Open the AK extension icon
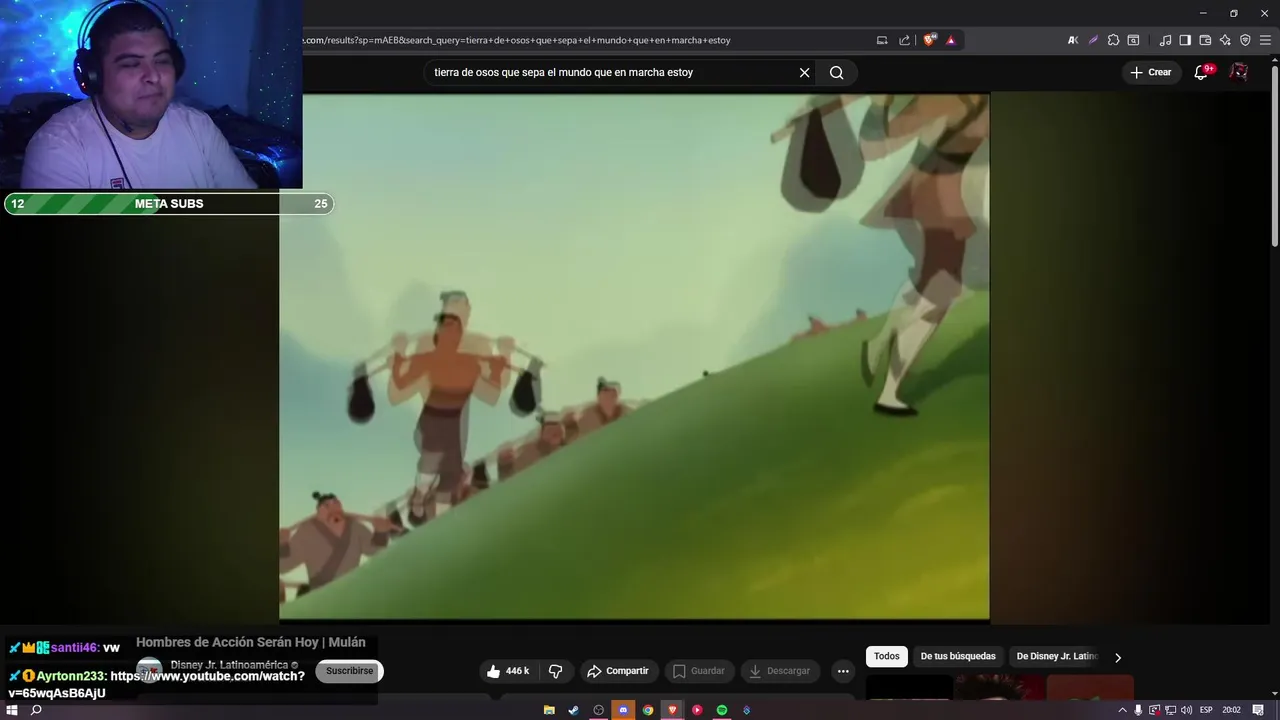1280x720 pixels. pyautogui.click(x=1073, y=40)
